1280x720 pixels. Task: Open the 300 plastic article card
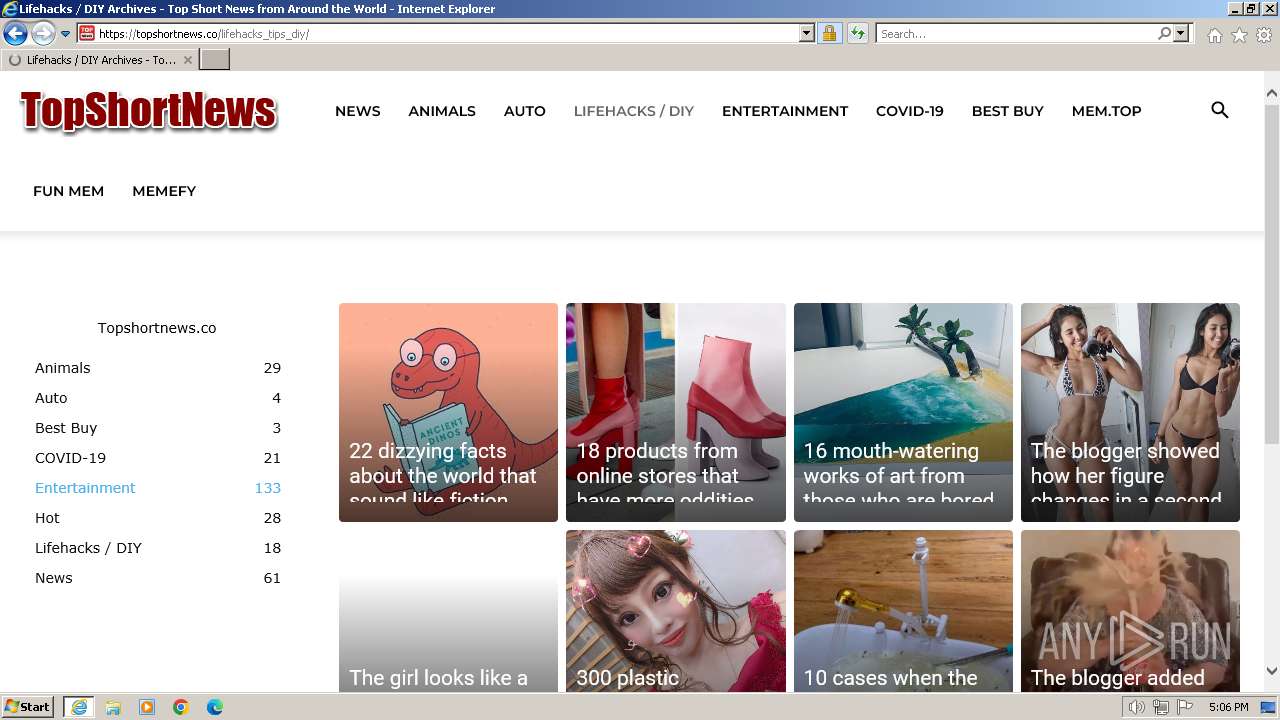[676, 611]
